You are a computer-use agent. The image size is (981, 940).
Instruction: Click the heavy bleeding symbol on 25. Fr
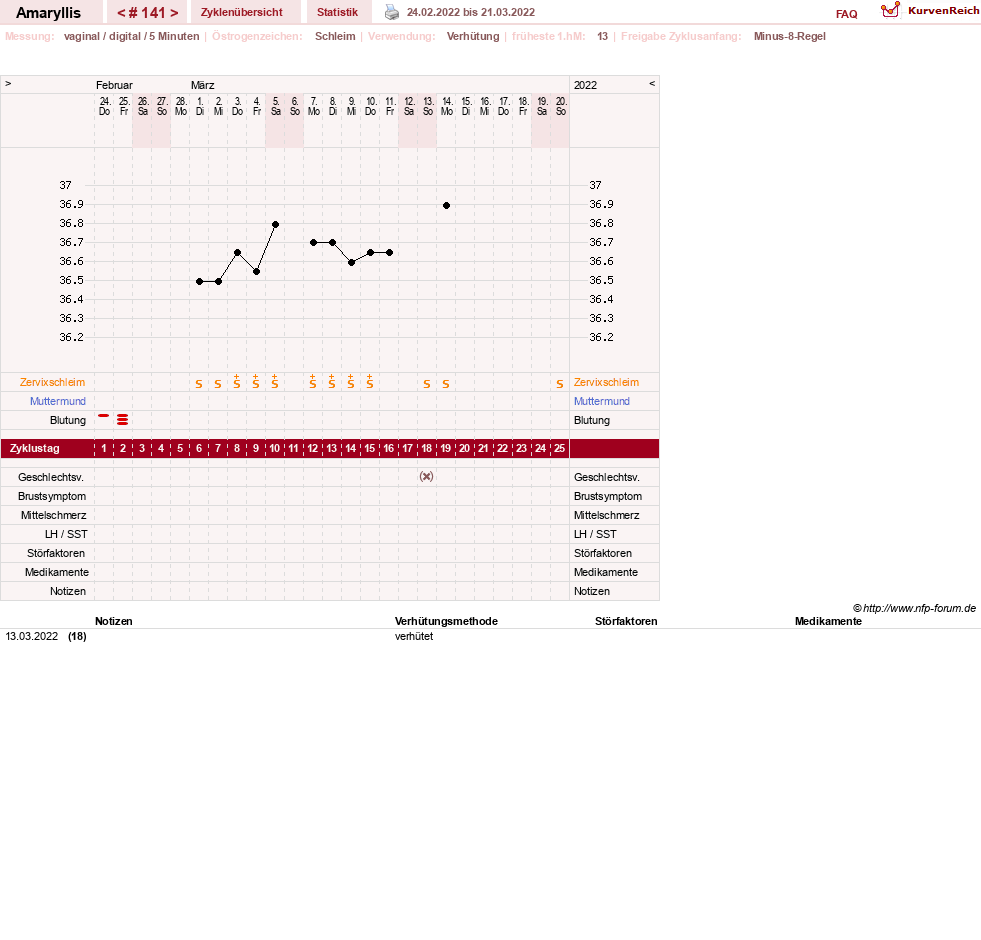tap(123, 420)
